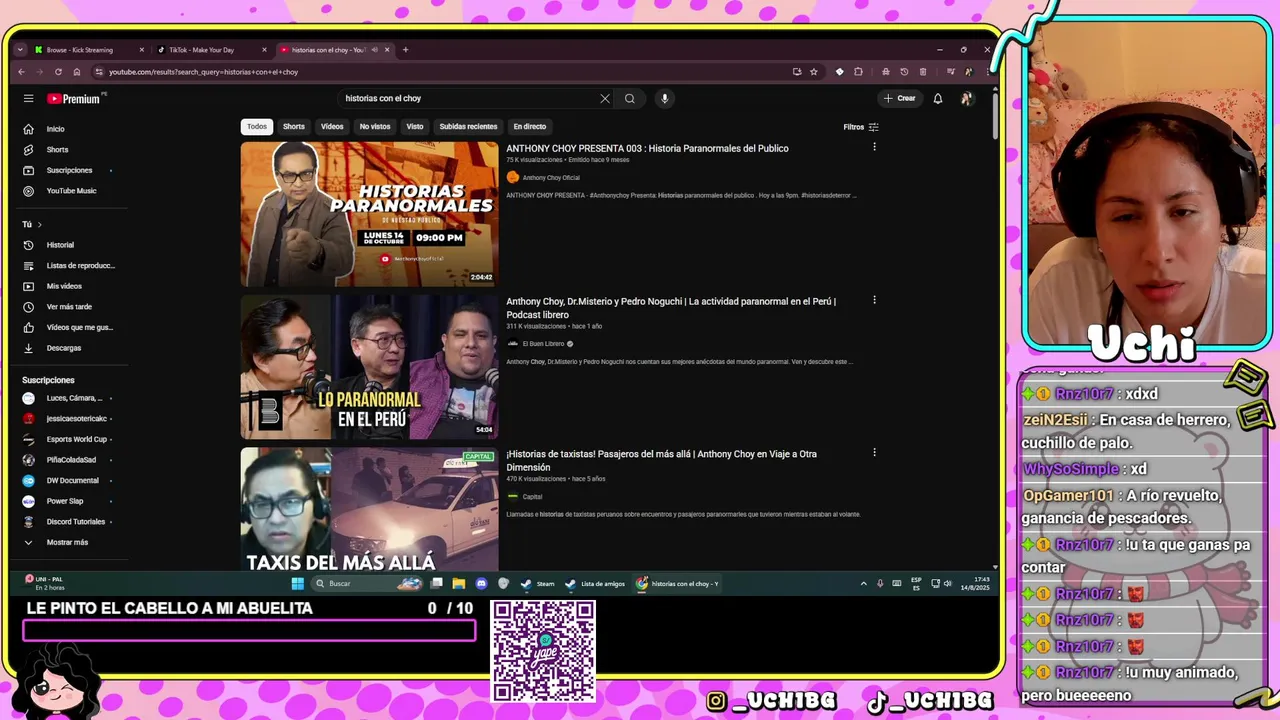Viewport: 1280px width, 720px height.
Task: Open File Explorer from the taskbar
Action: pos(458,583)
